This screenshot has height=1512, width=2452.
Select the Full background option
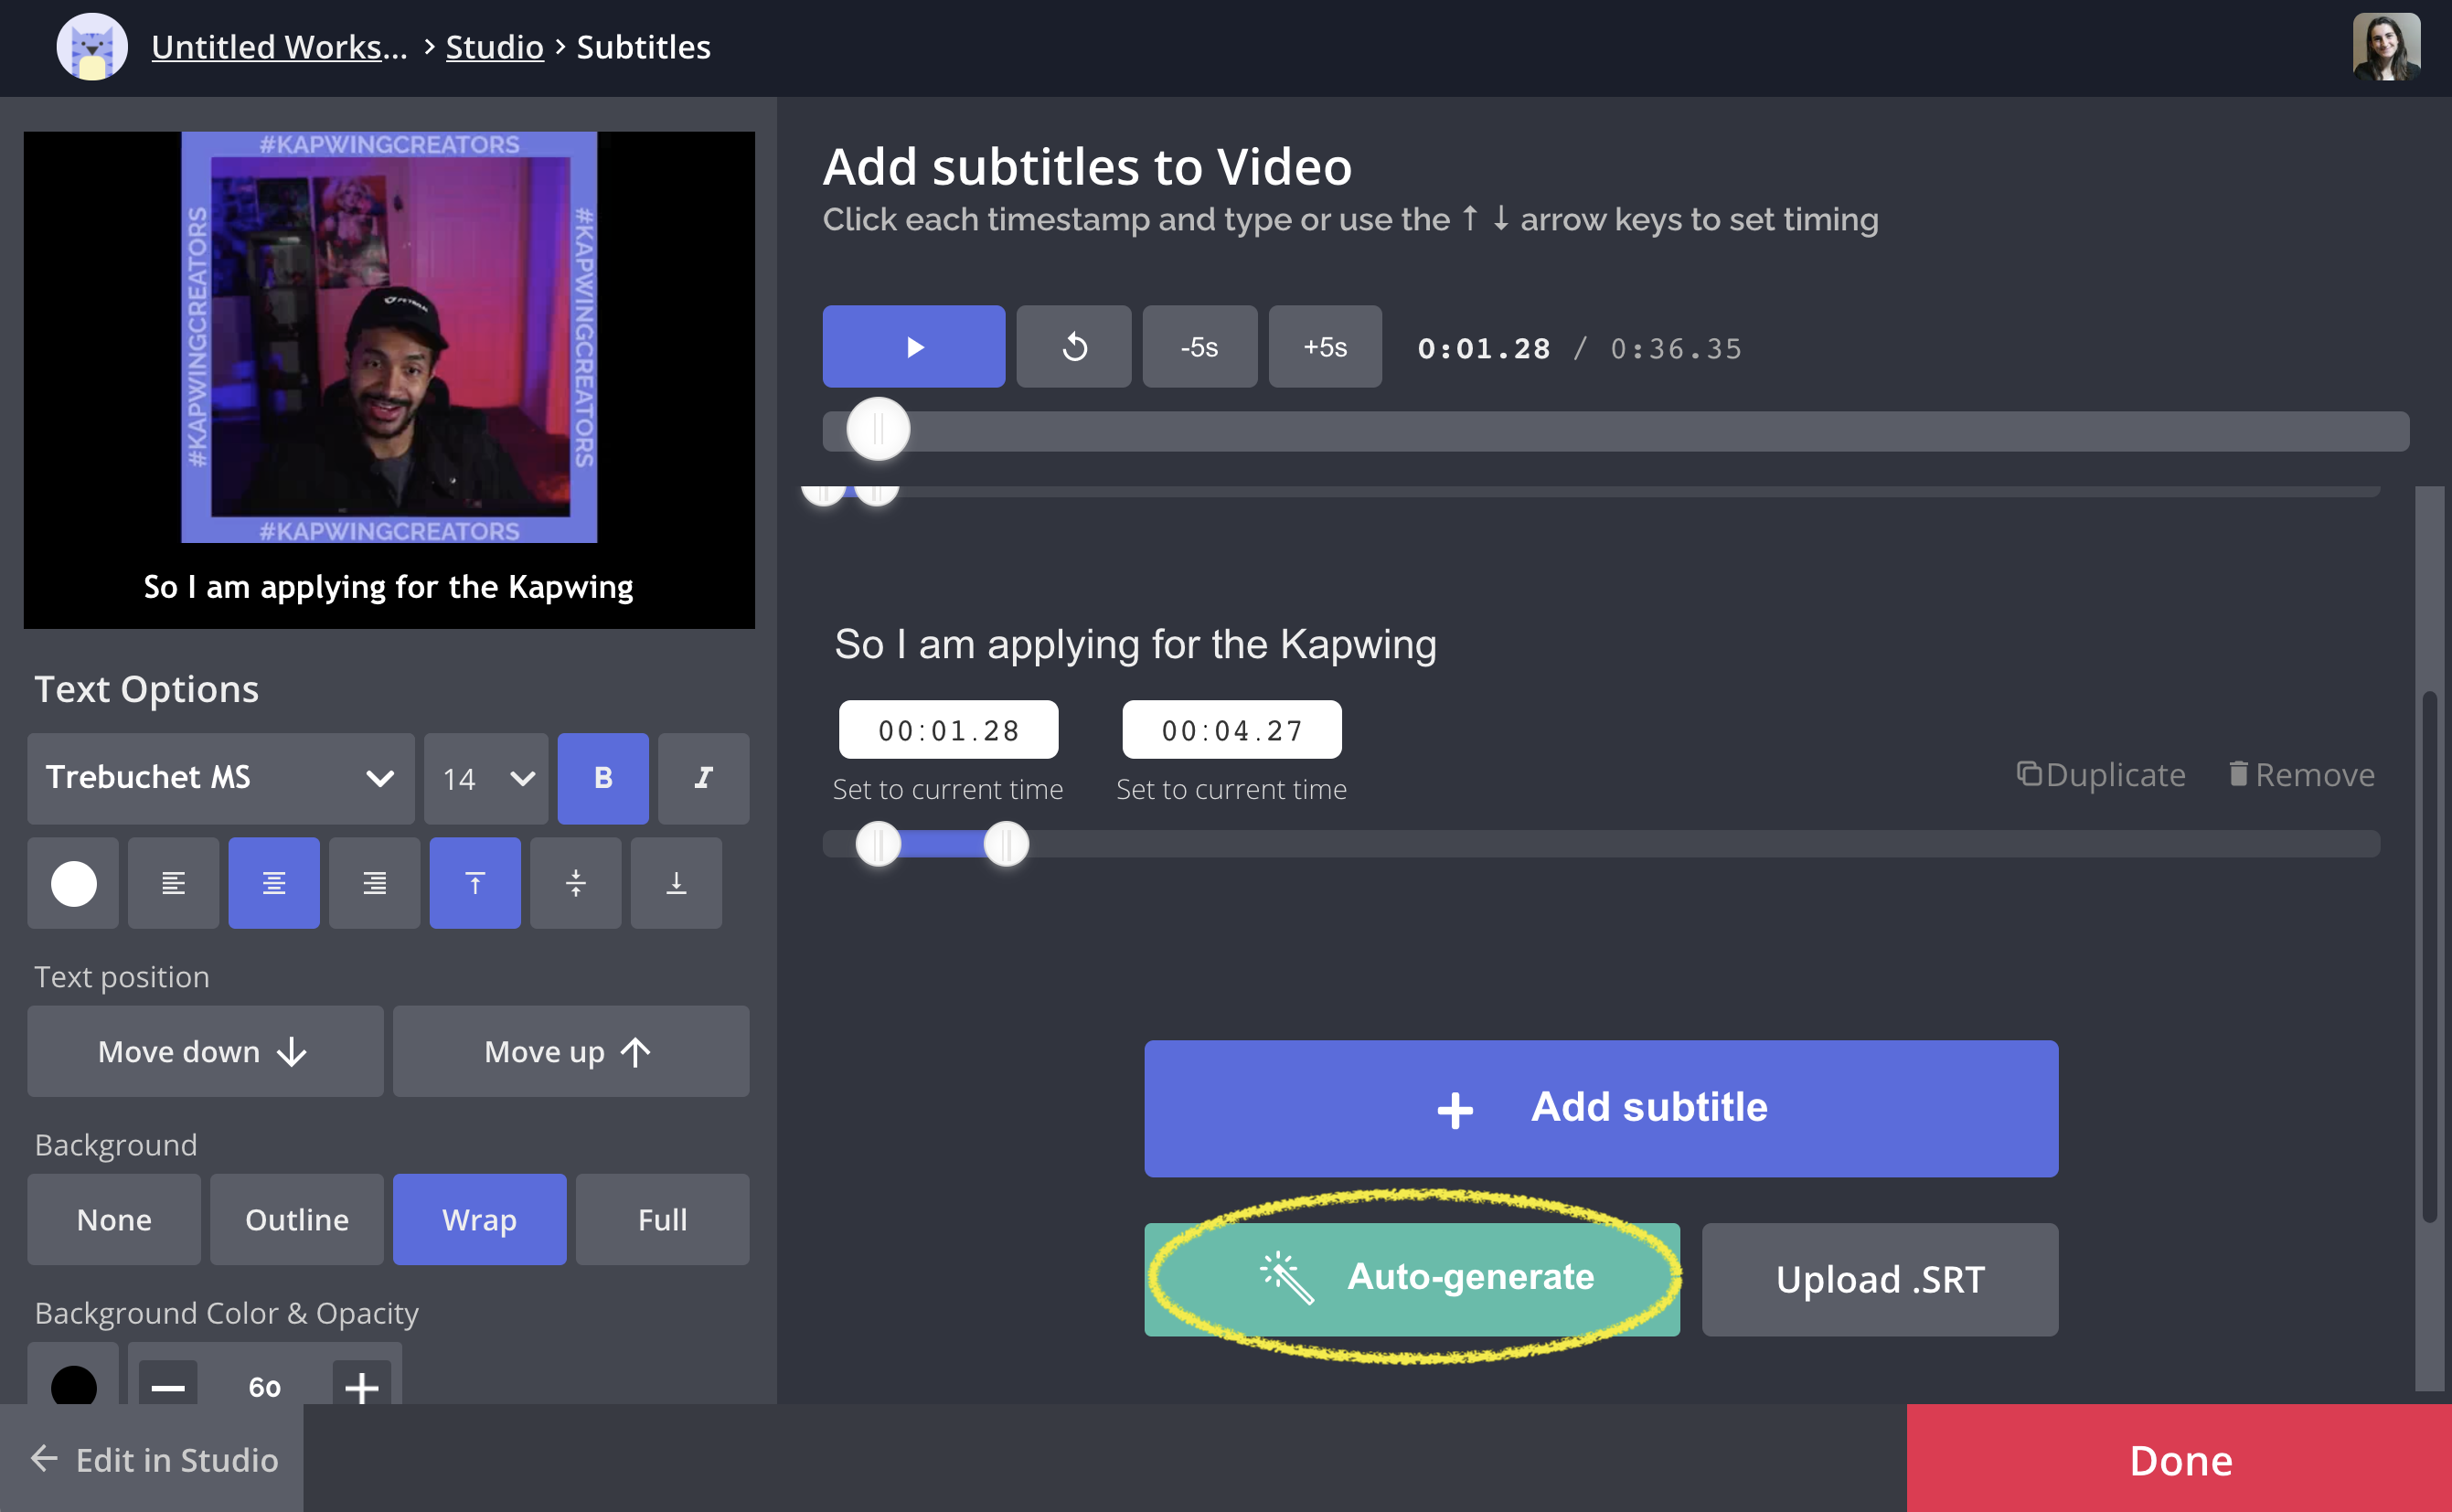tap(662, 1218)
